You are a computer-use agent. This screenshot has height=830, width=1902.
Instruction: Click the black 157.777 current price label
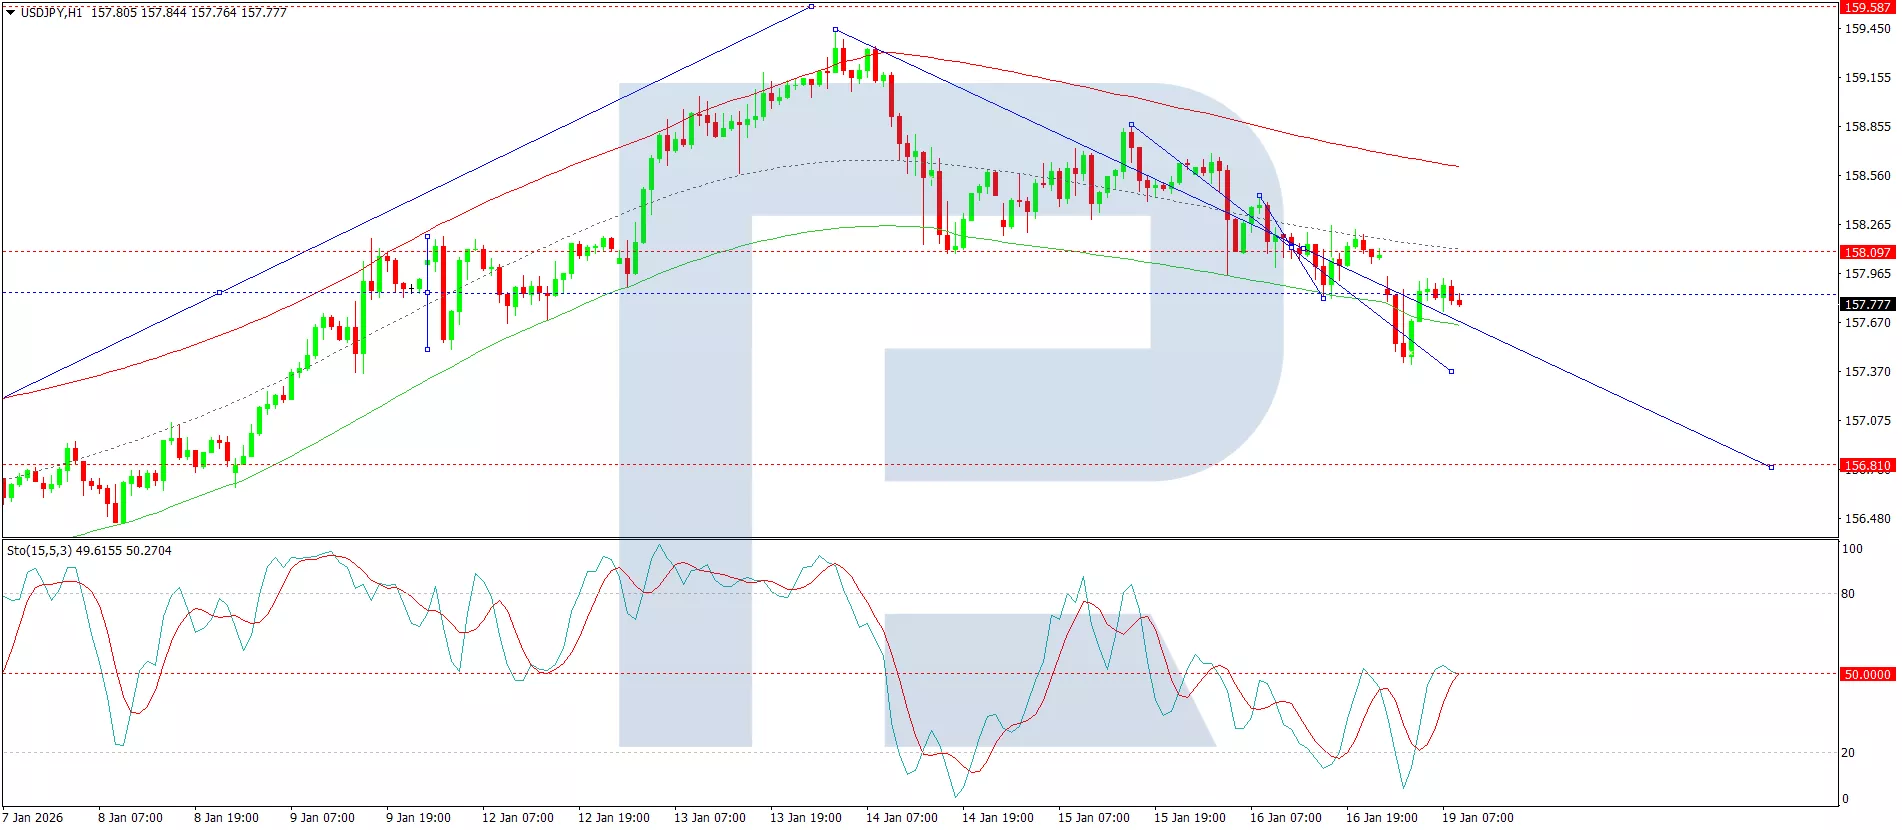coord(1866,304)
